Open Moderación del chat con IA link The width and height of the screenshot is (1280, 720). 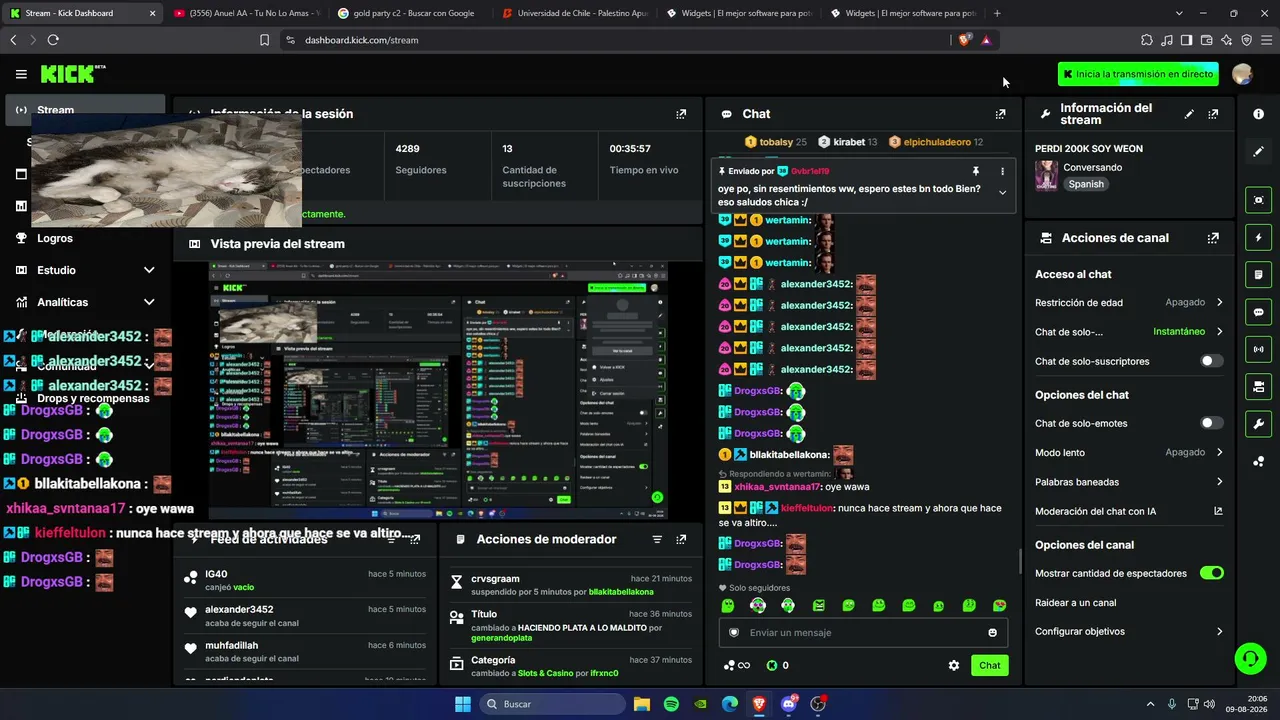1129,511
